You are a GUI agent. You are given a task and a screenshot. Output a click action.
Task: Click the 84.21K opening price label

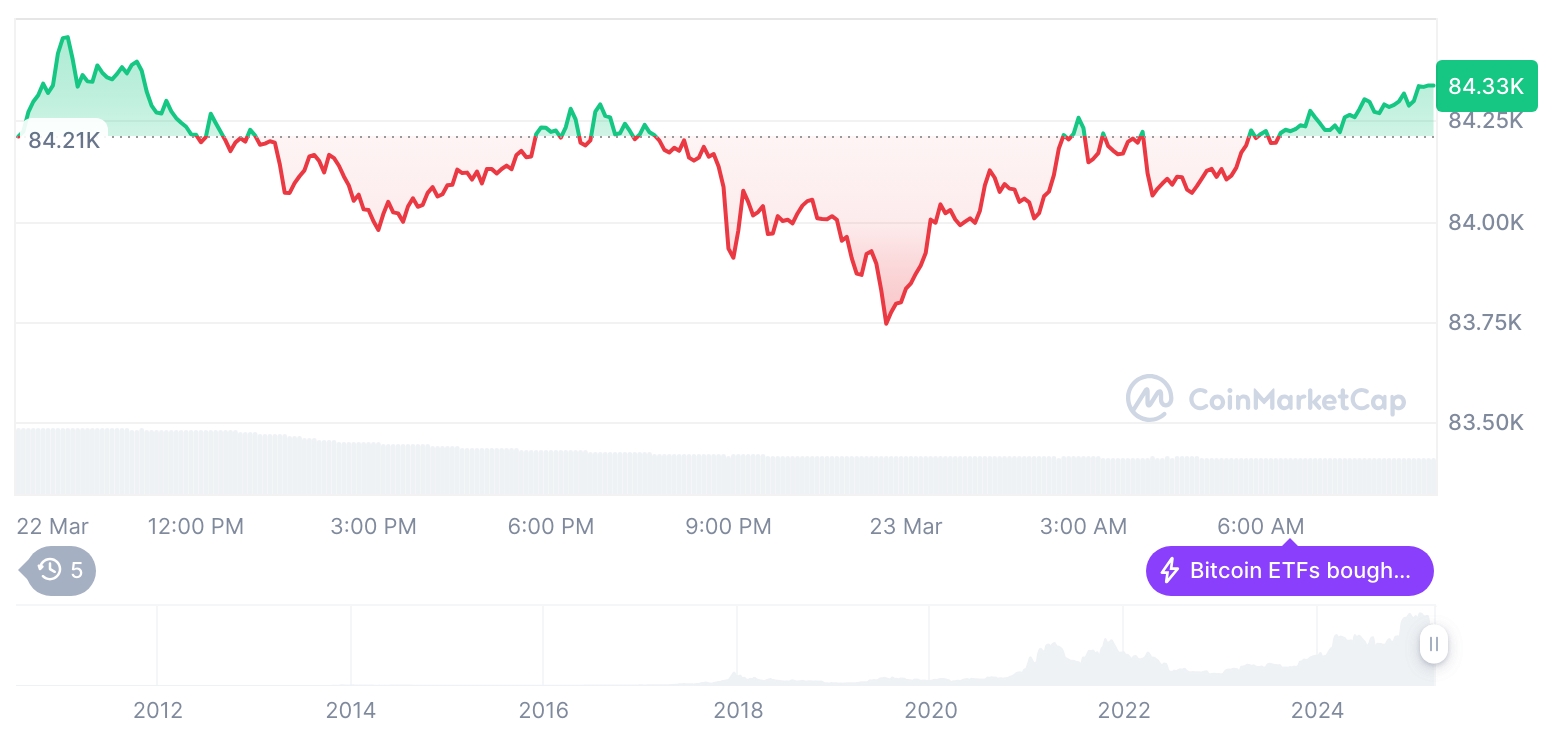tap(64, 140)
